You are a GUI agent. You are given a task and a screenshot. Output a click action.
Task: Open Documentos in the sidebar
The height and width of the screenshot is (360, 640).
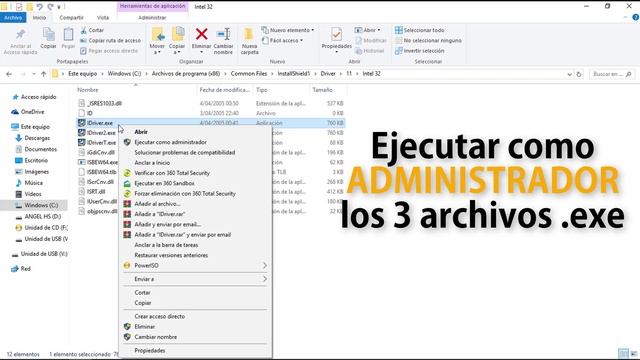click(x=40, y=149)
